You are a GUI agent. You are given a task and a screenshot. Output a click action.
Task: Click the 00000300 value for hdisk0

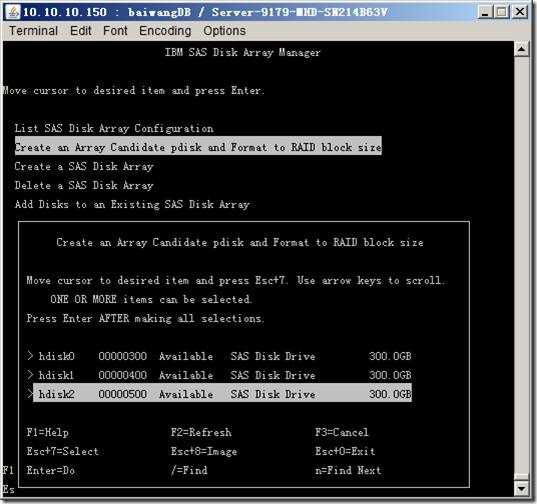[123, 356]
